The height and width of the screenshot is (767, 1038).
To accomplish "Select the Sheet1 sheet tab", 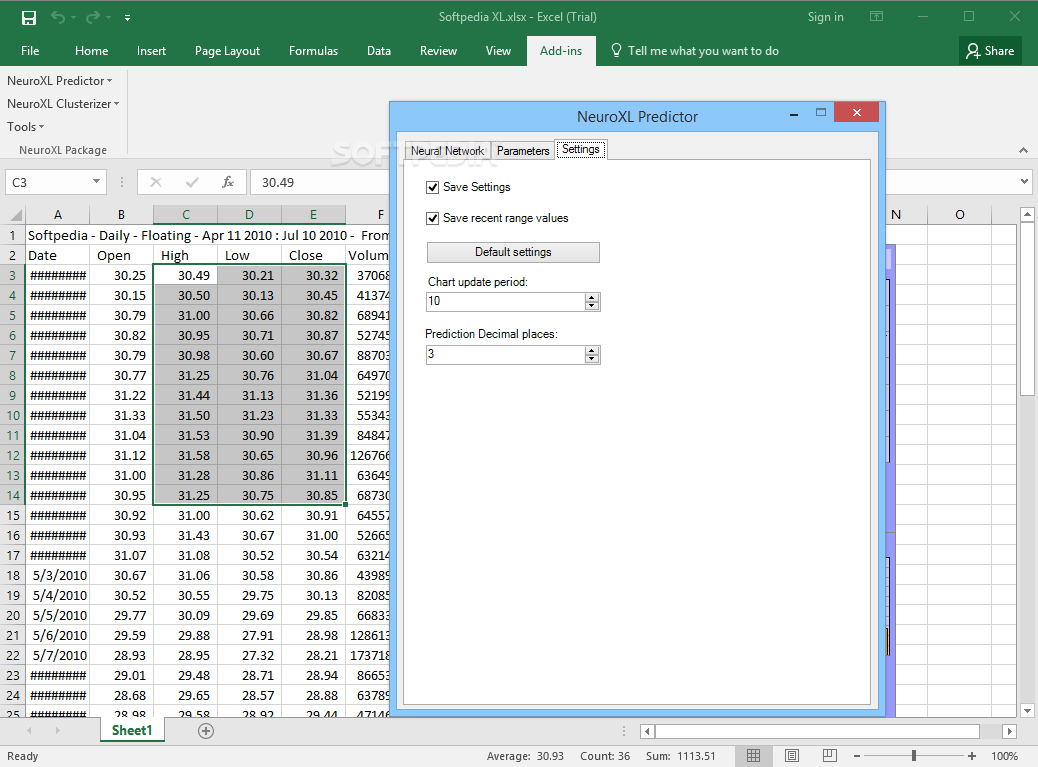I will [132, 731].
